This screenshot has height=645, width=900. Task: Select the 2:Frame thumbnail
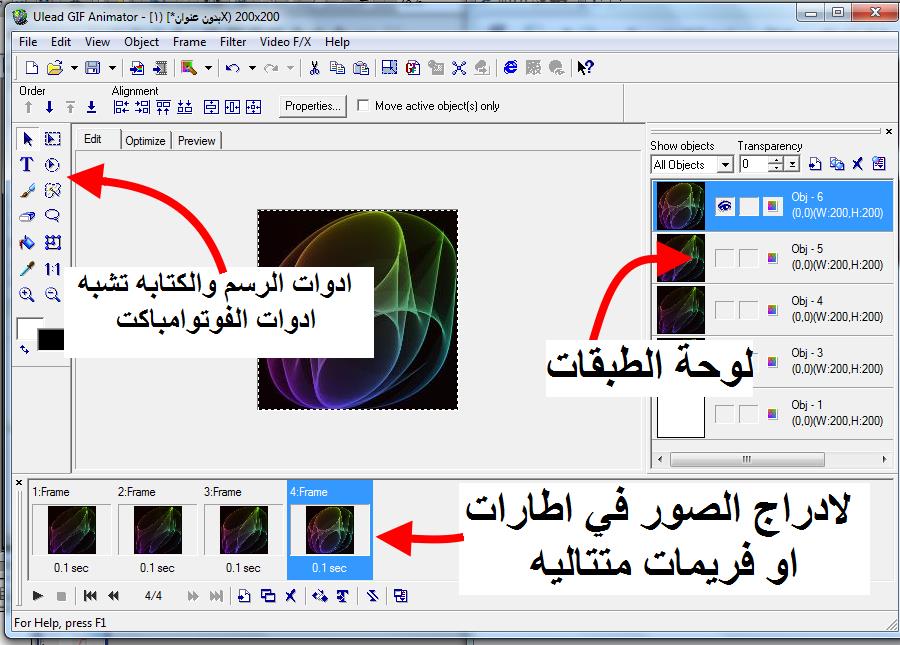click(x=158, y=530)
